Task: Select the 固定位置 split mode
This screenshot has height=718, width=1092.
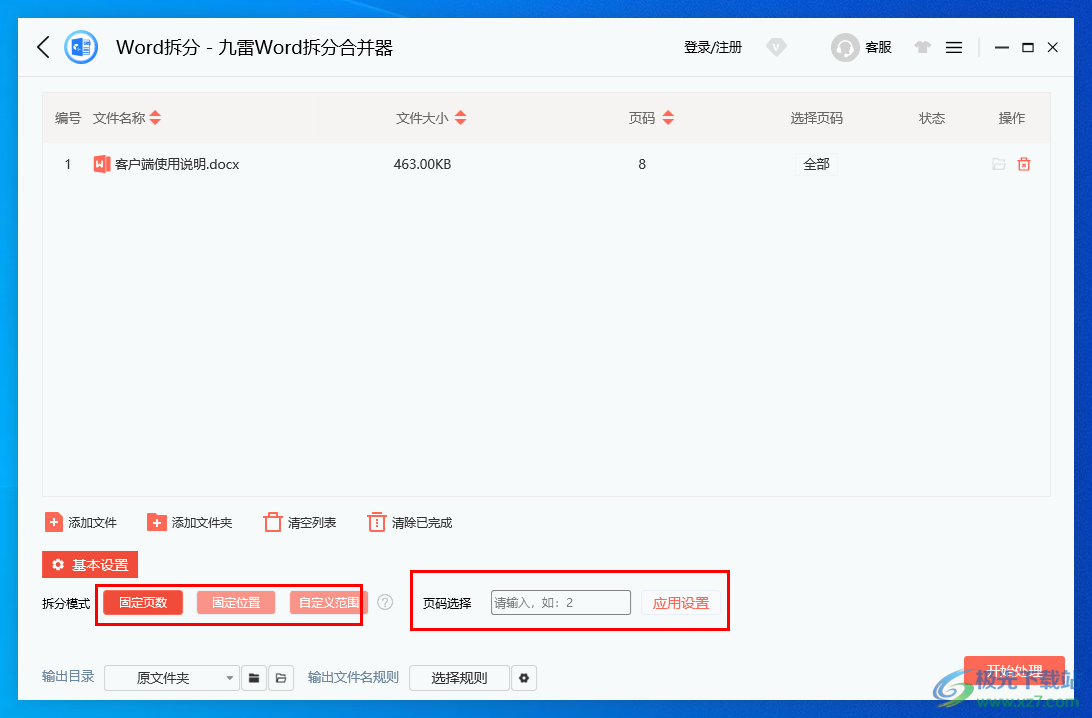Action: (236, 602)
